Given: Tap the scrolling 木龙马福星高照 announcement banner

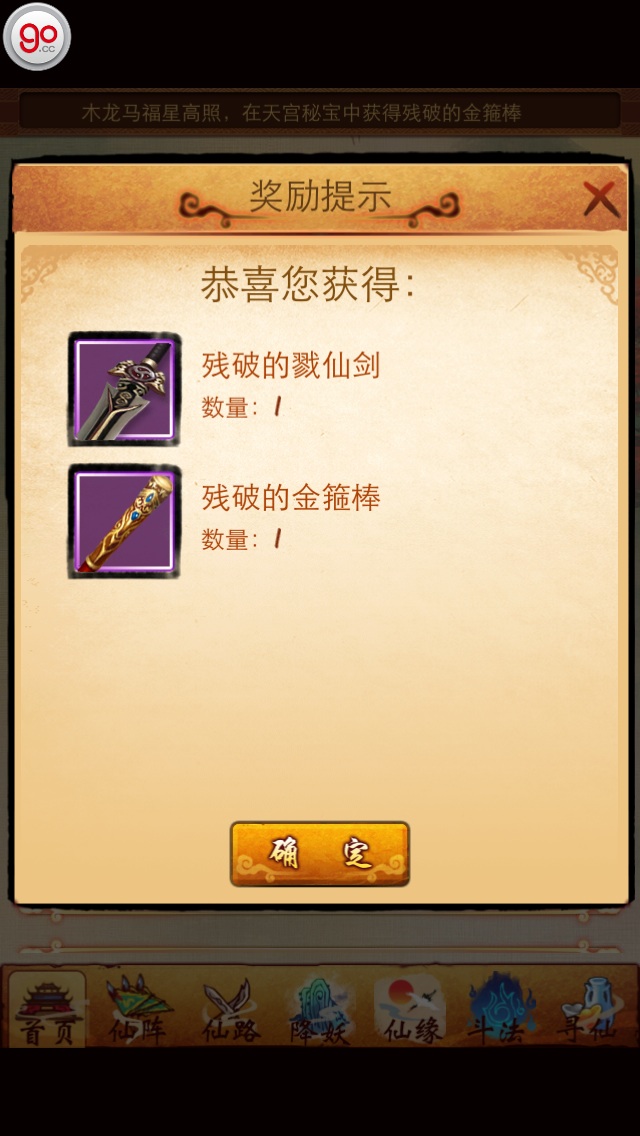Looking at the screenshot, I should coord(320,112).
